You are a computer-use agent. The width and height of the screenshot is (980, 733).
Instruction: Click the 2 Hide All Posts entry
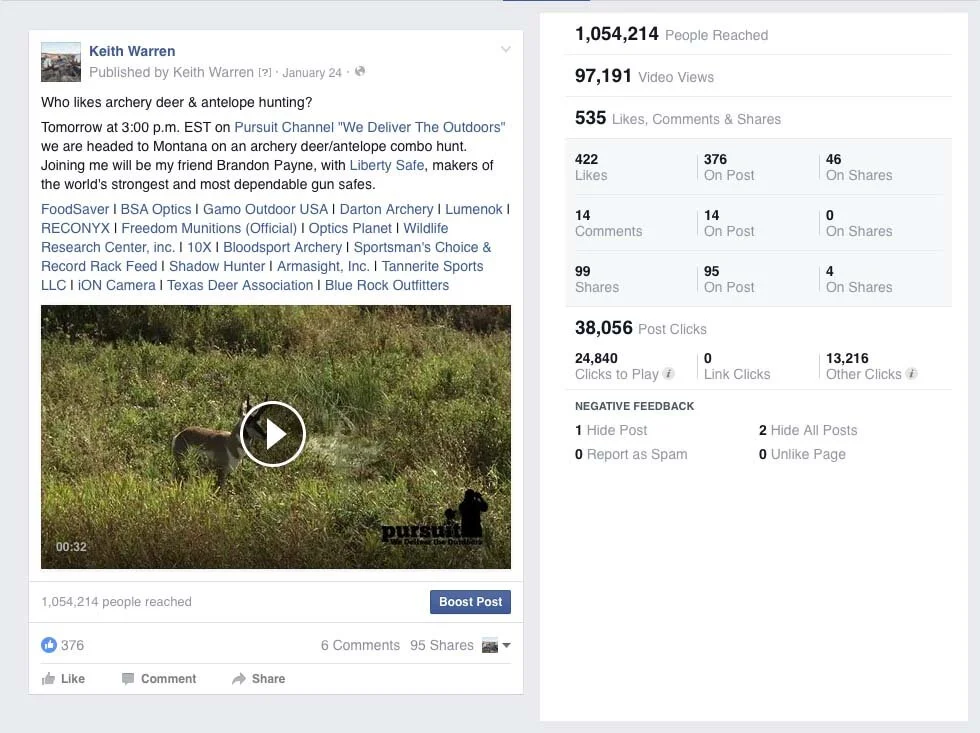[808, 431]
